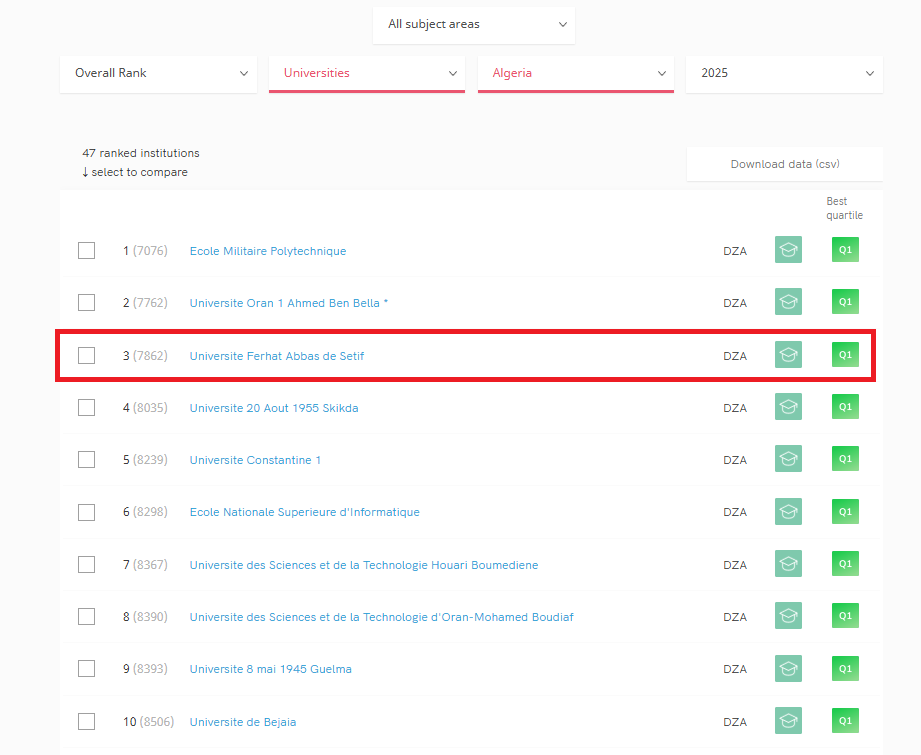Image resolution: width=921 pixels, height=755 pixels.
Task: Click the Q1 quartile badge for Universite 8 mai 1945 Guelma
Action: tap(845, 668)
